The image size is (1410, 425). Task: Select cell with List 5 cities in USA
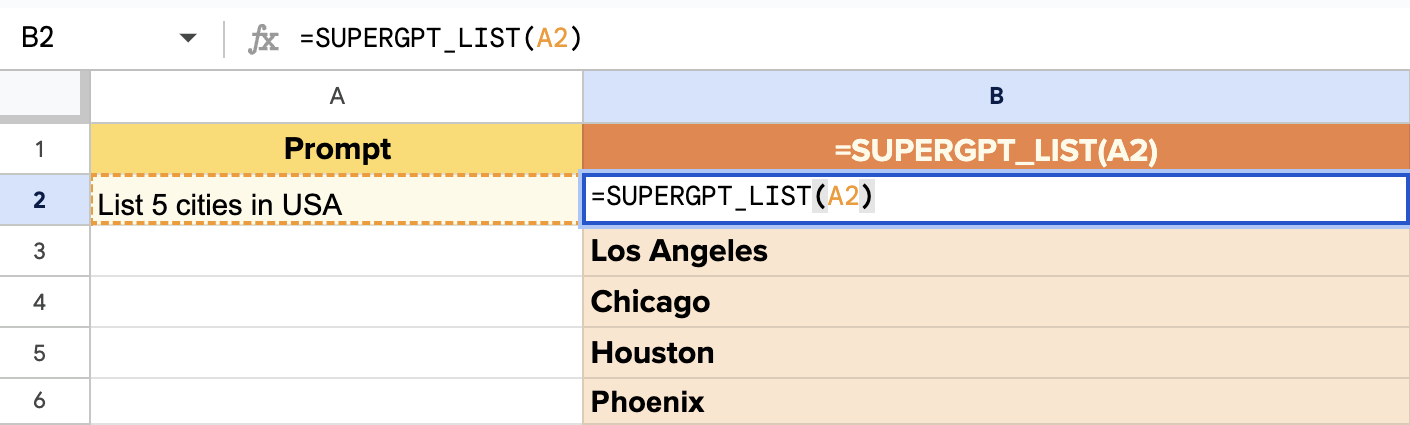tap(337, 200)
